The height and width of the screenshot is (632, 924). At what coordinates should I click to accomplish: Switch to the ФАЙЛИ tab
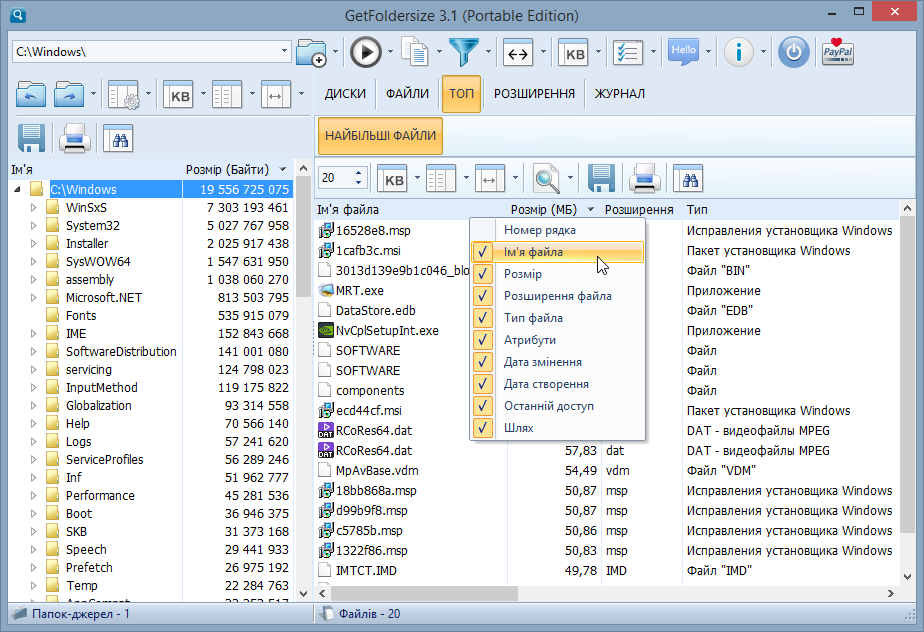point(407,94)
